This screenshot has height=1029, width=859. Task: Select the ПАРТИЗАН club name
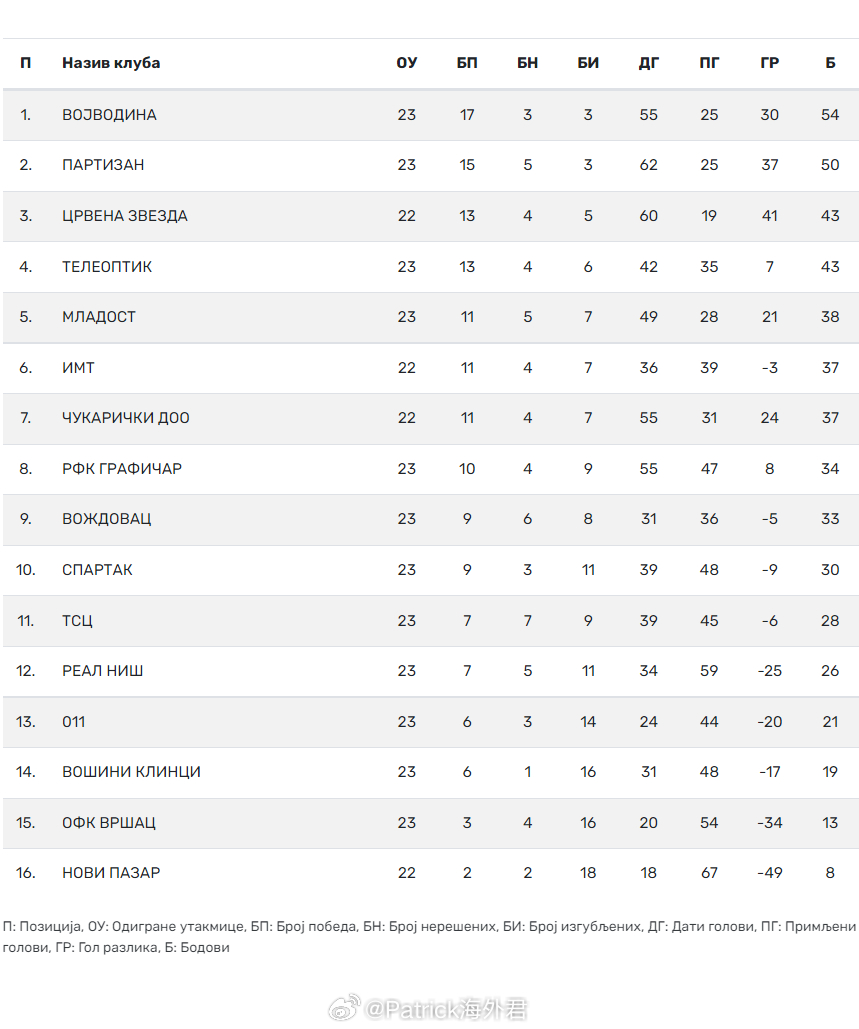click(103, 165)
